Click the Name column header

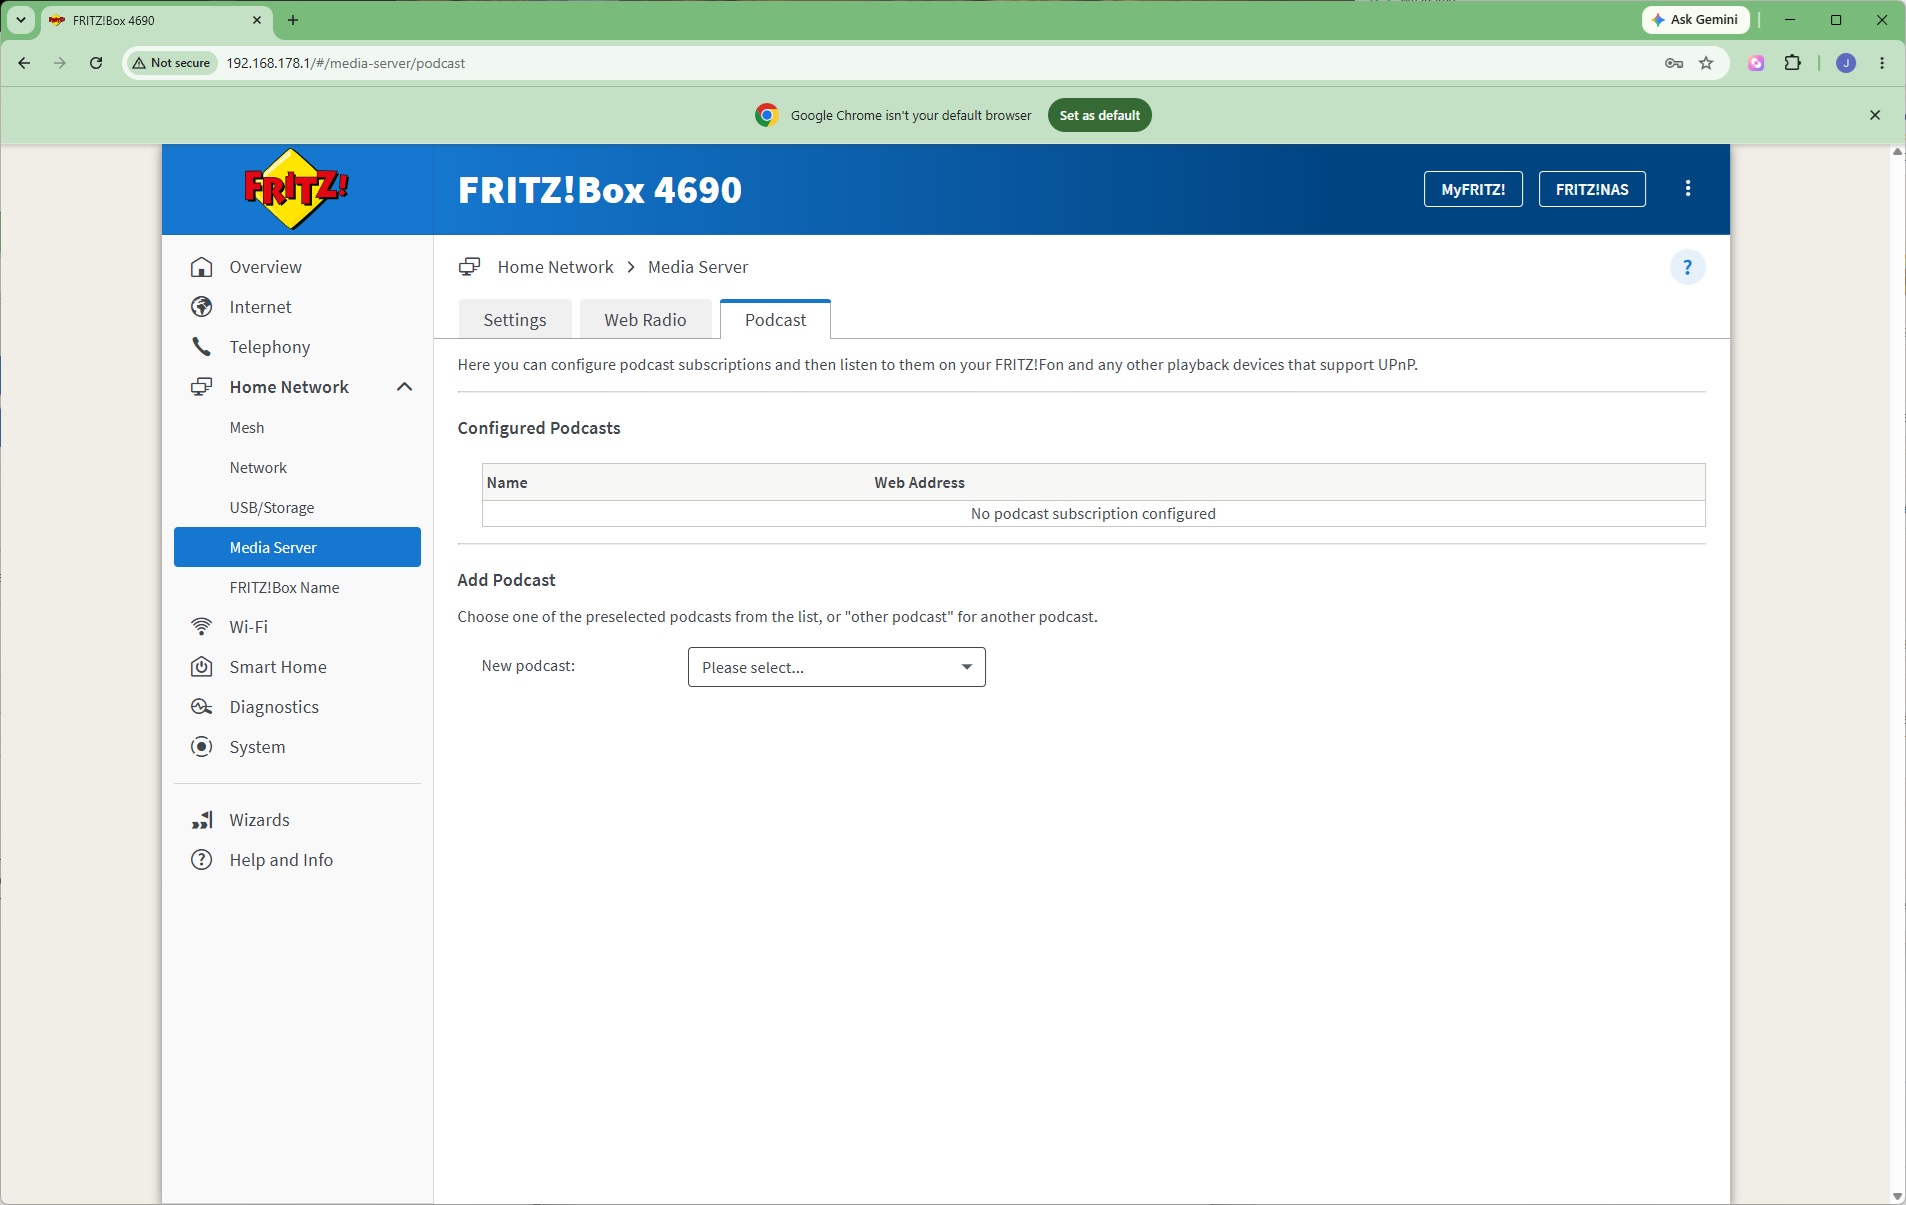(507, 482)
